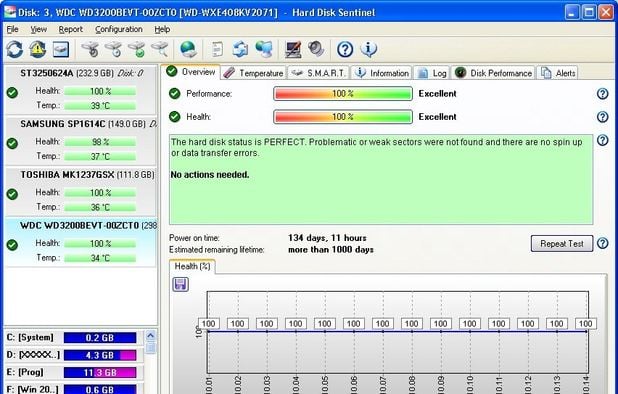The width and height of the screenshot is (618, 394).
Task: Open the S.M.A.R.T. tab
Action: (318, 73)
